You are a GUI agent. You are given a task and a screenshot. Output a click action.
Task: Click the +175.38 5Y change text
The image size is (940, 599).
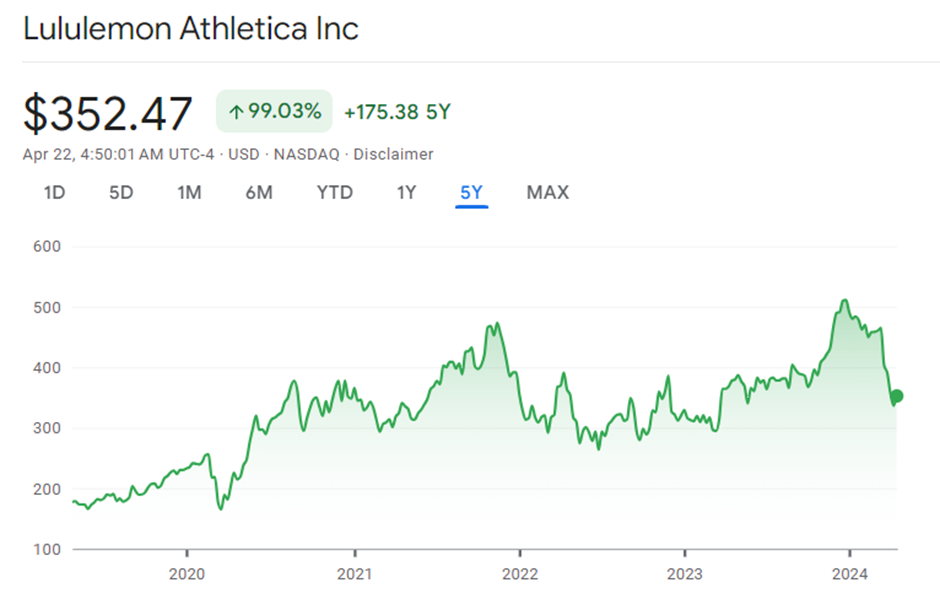pyautogui.click(x=397, y=112)
